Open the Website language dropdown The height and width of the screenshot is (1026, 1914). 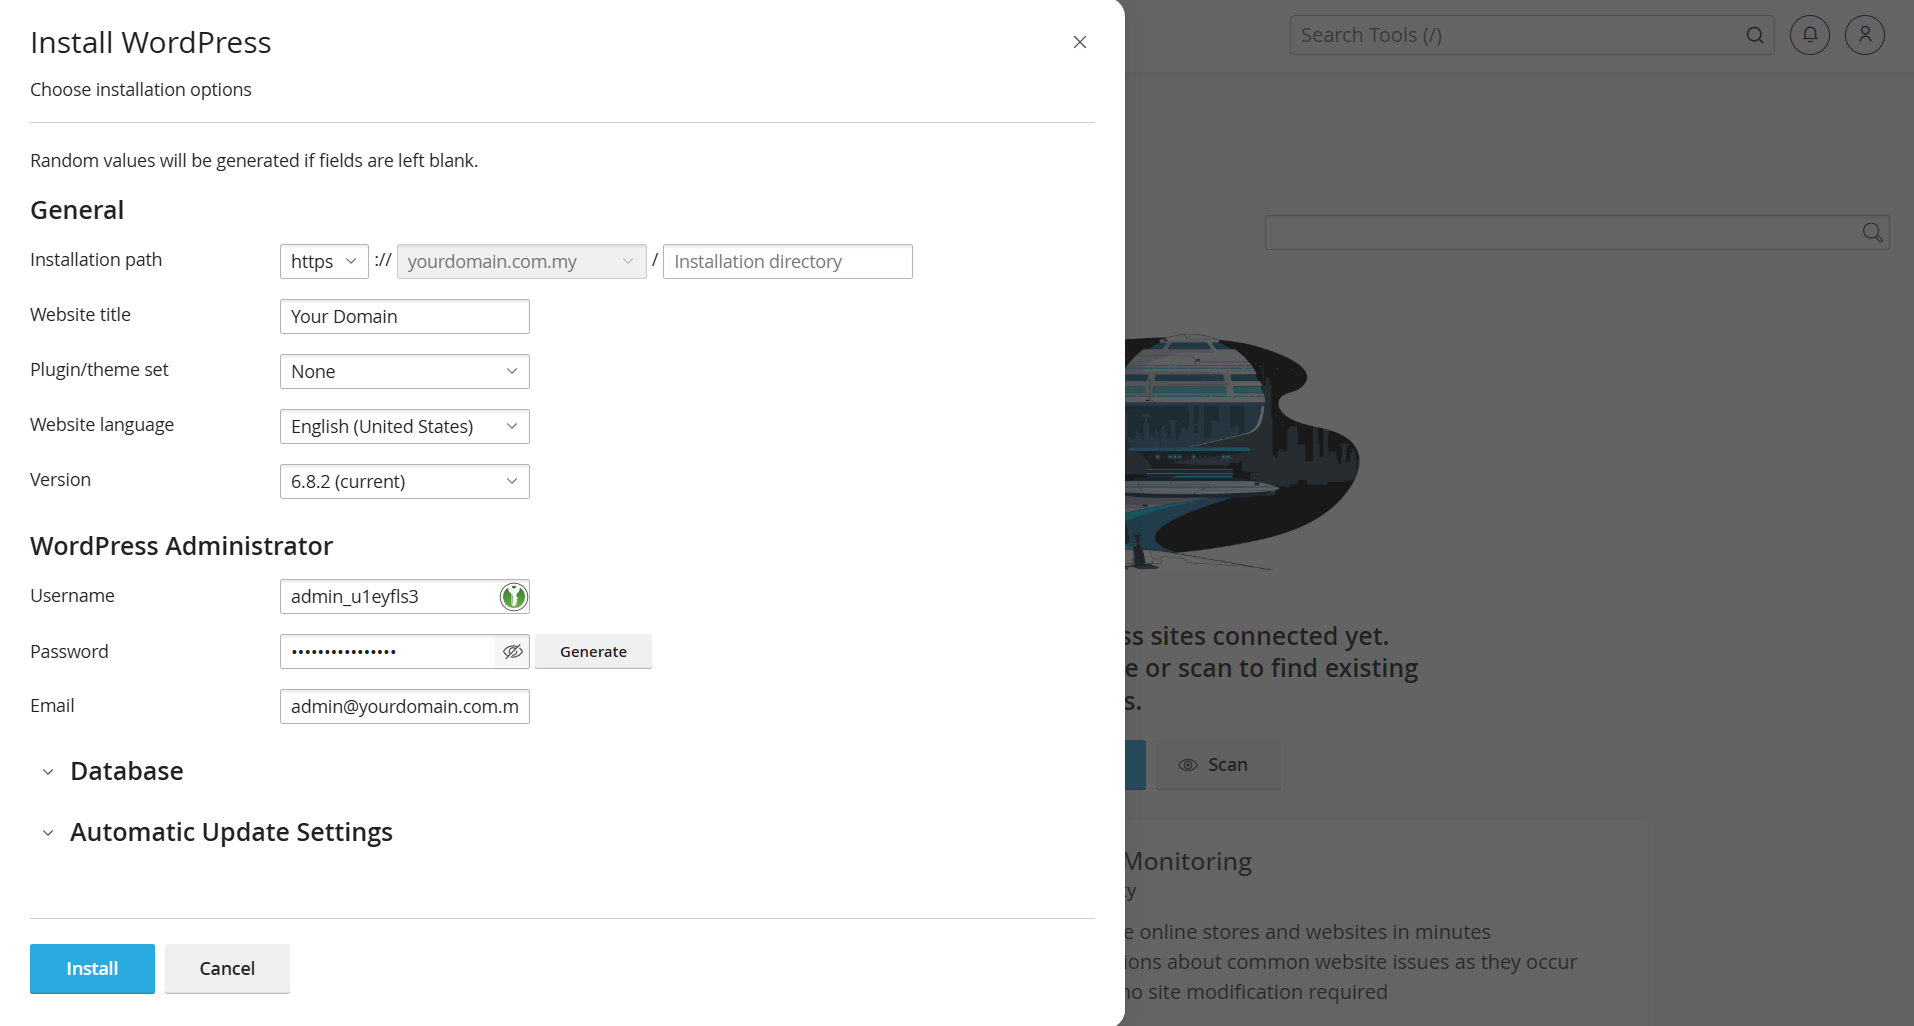pos(405,426)
